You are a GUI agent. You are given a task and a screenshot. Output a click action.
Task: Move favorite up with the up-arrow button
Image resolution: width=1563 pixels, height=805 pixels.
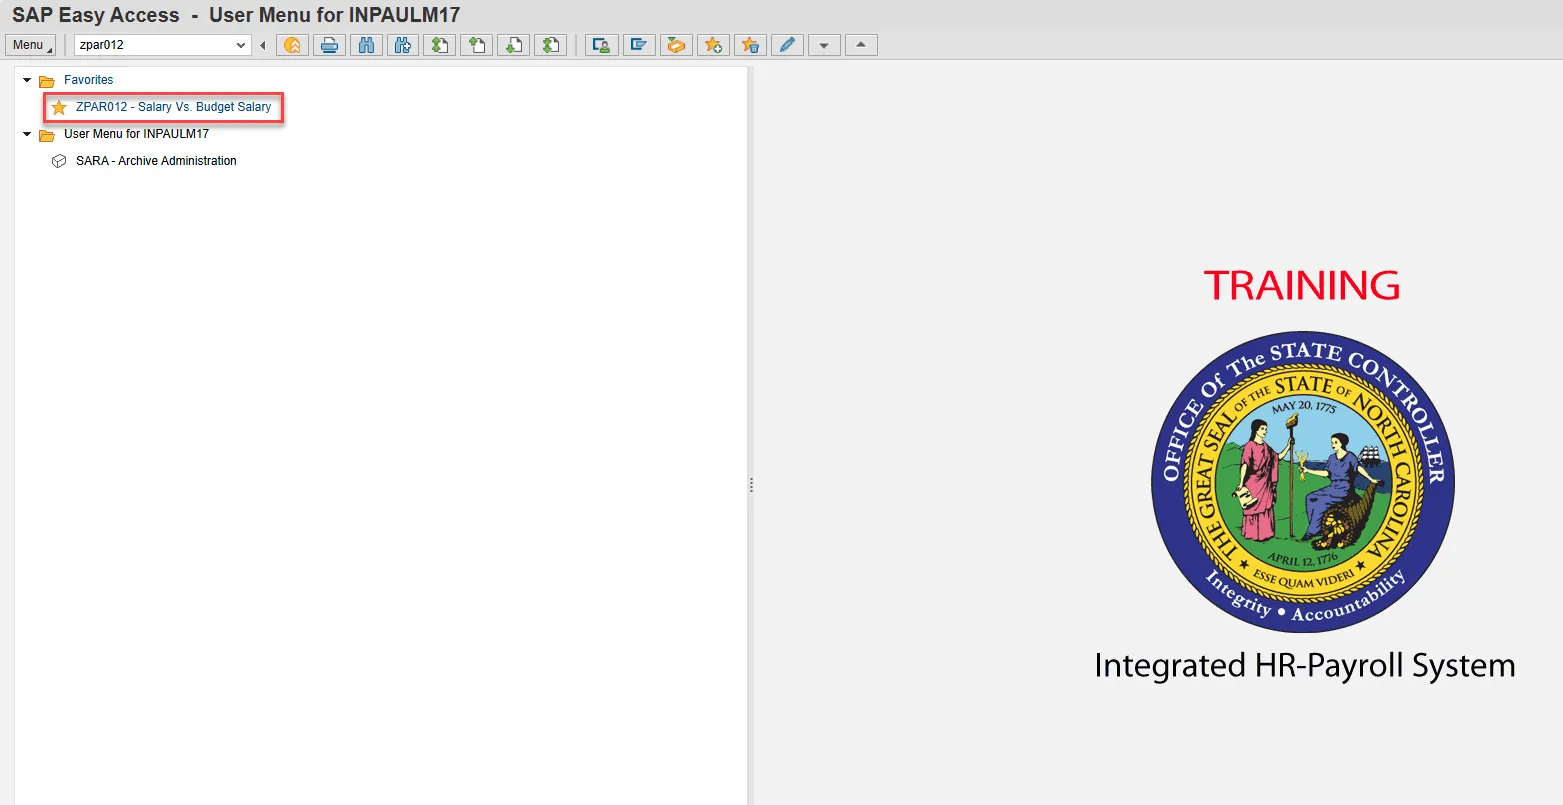pos(861,45)
